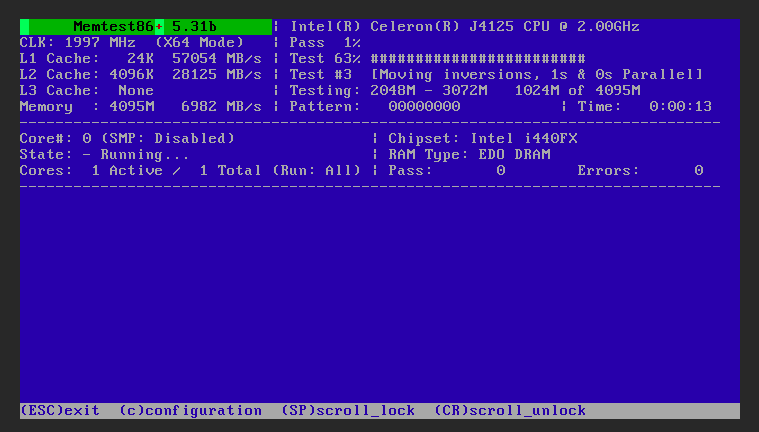Click the Pass 1% progress line
The image size is (759, 432).
coord(325,43)
